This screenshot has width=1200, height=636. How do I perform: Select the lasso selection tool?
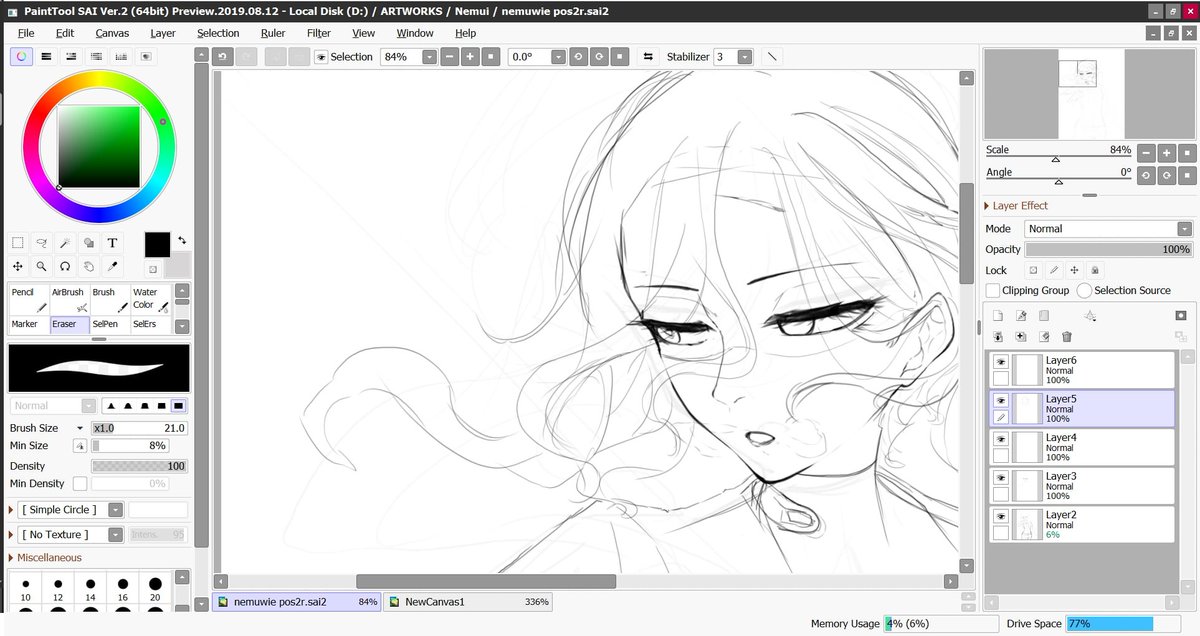point(42,242)
